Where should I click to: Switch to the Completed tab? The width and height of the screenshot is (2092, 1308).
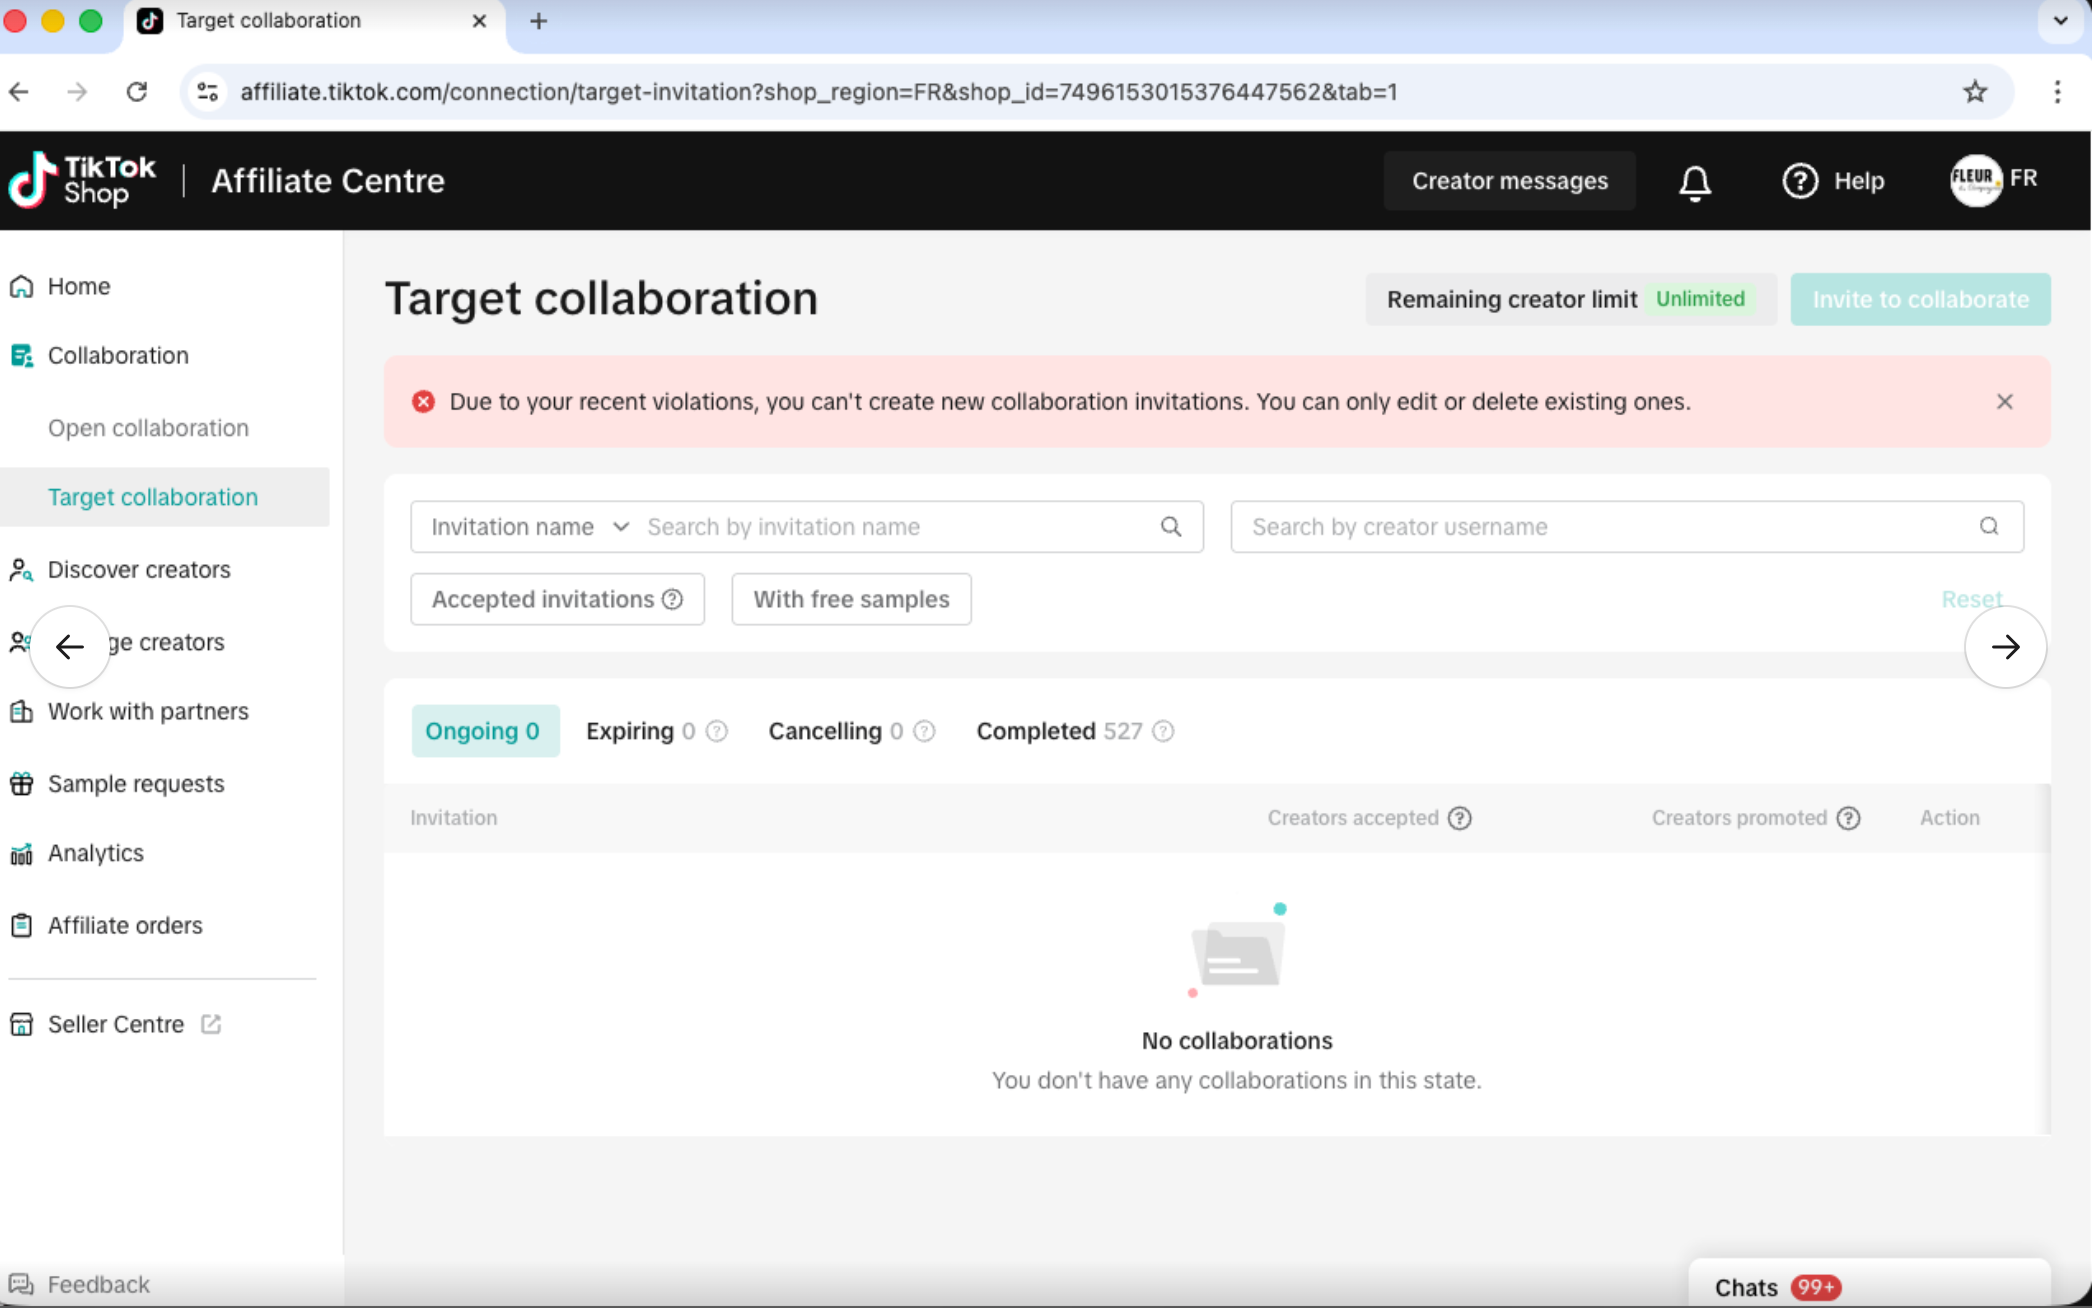tap(1059, 731)
